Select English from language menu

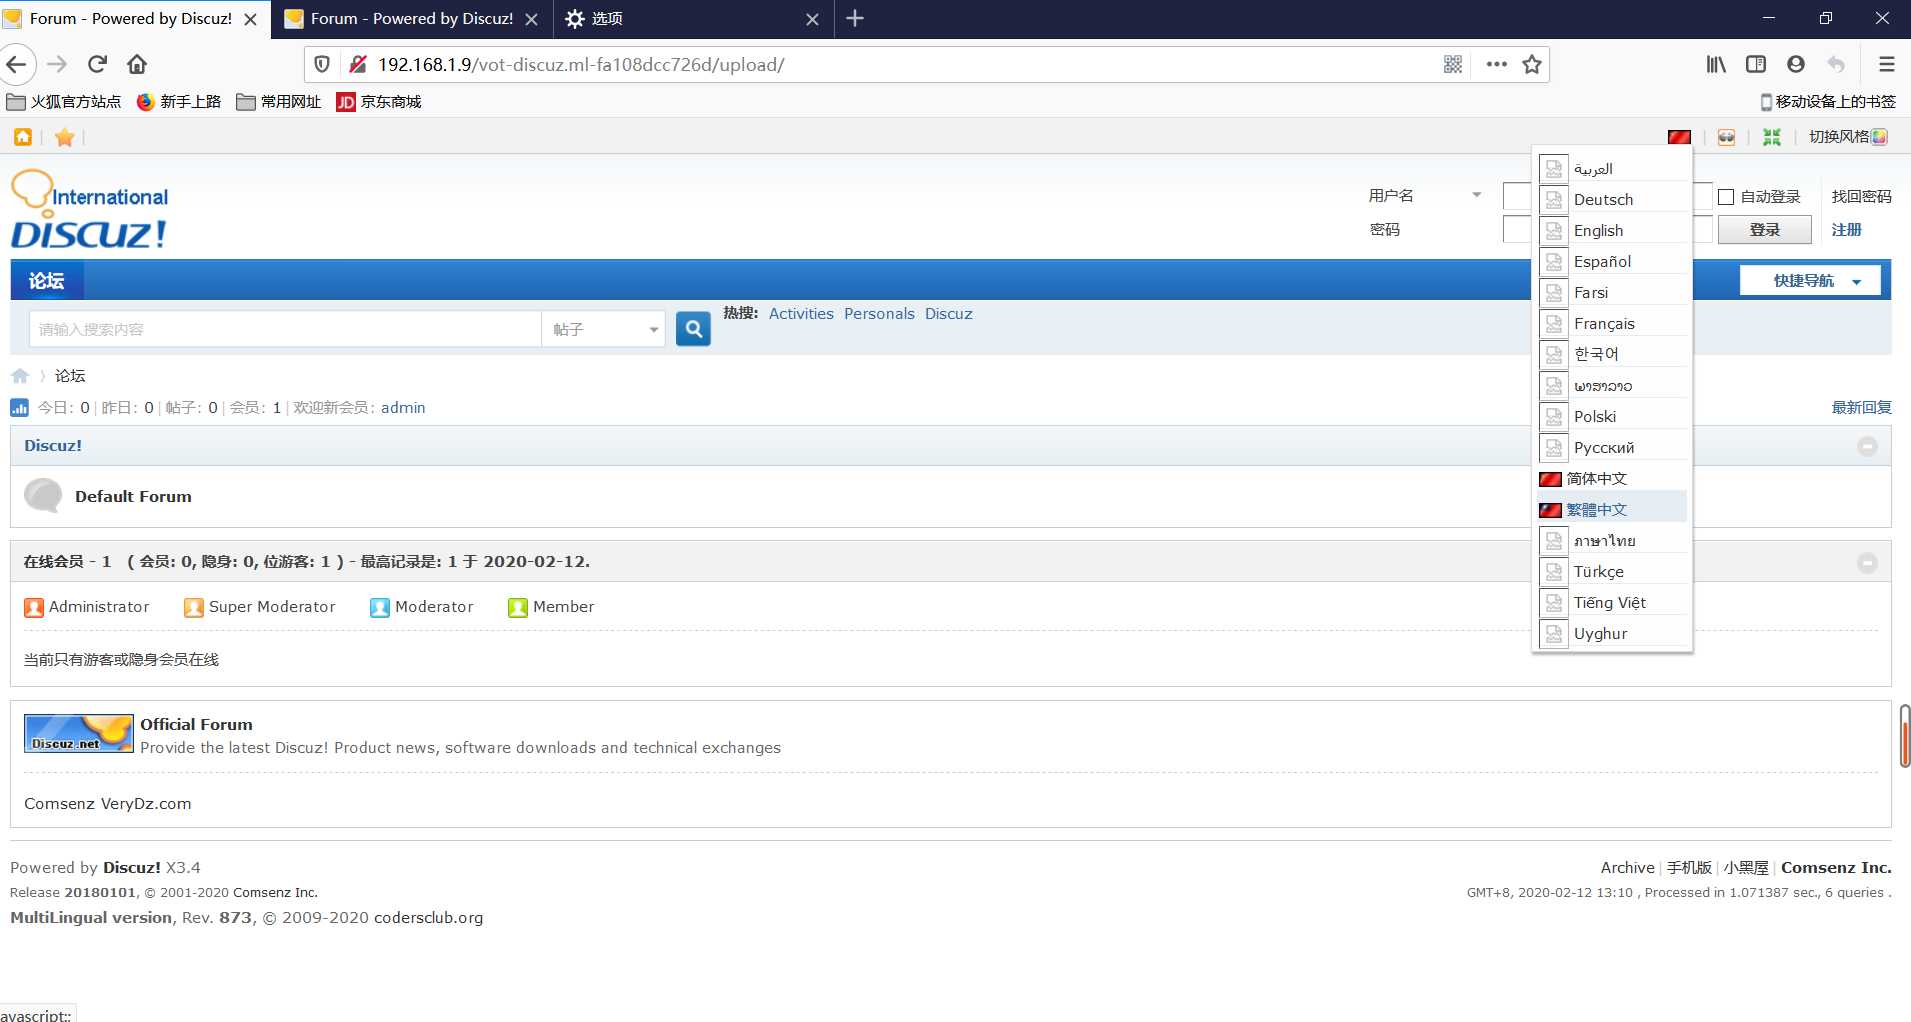tap(1612, 230)
